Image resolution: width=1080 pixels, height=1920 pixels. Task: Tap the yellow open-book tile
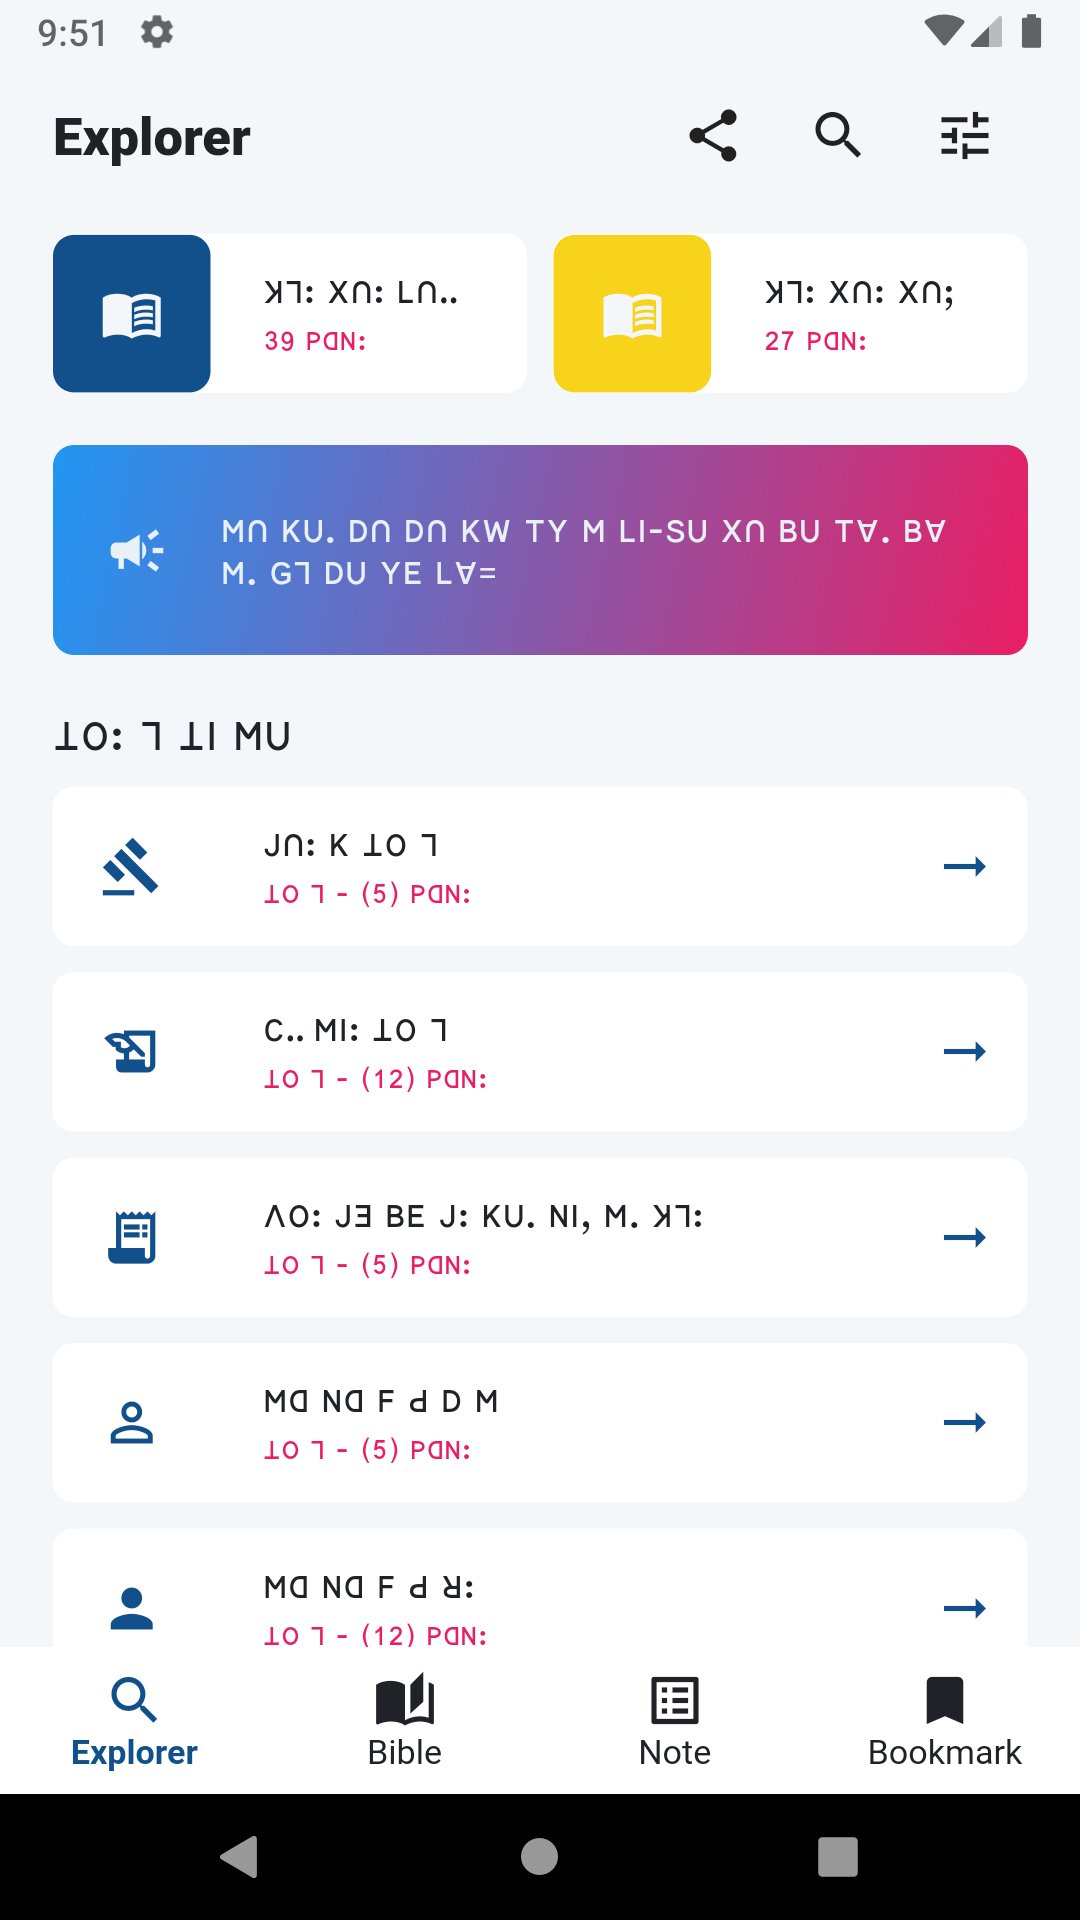632,314
